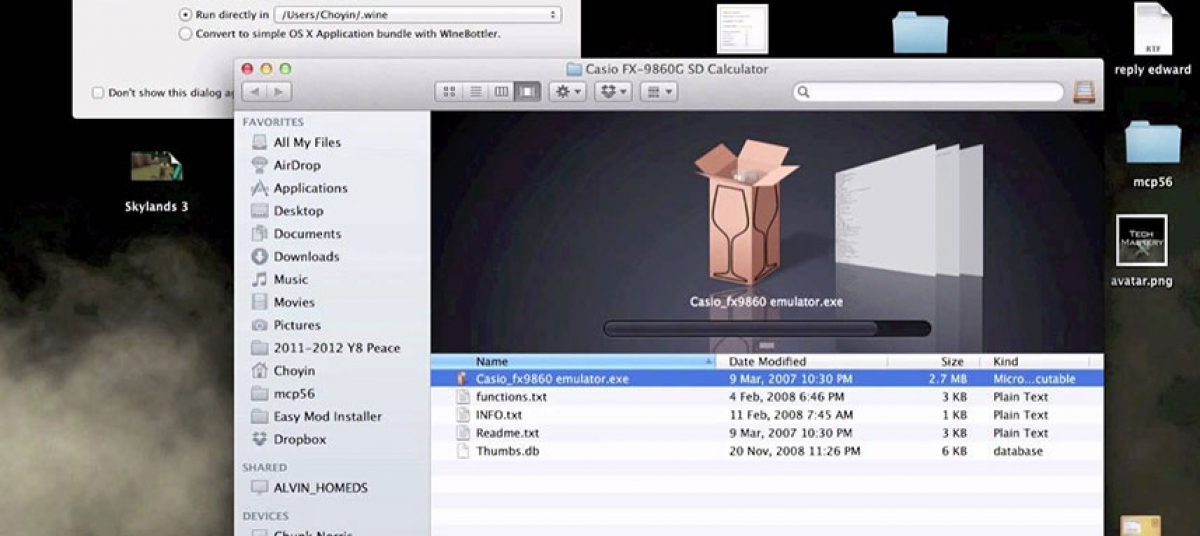The image size is (1200, 536).
Task: Open All My Files in sidebar
Action: (x=307, y=142)
